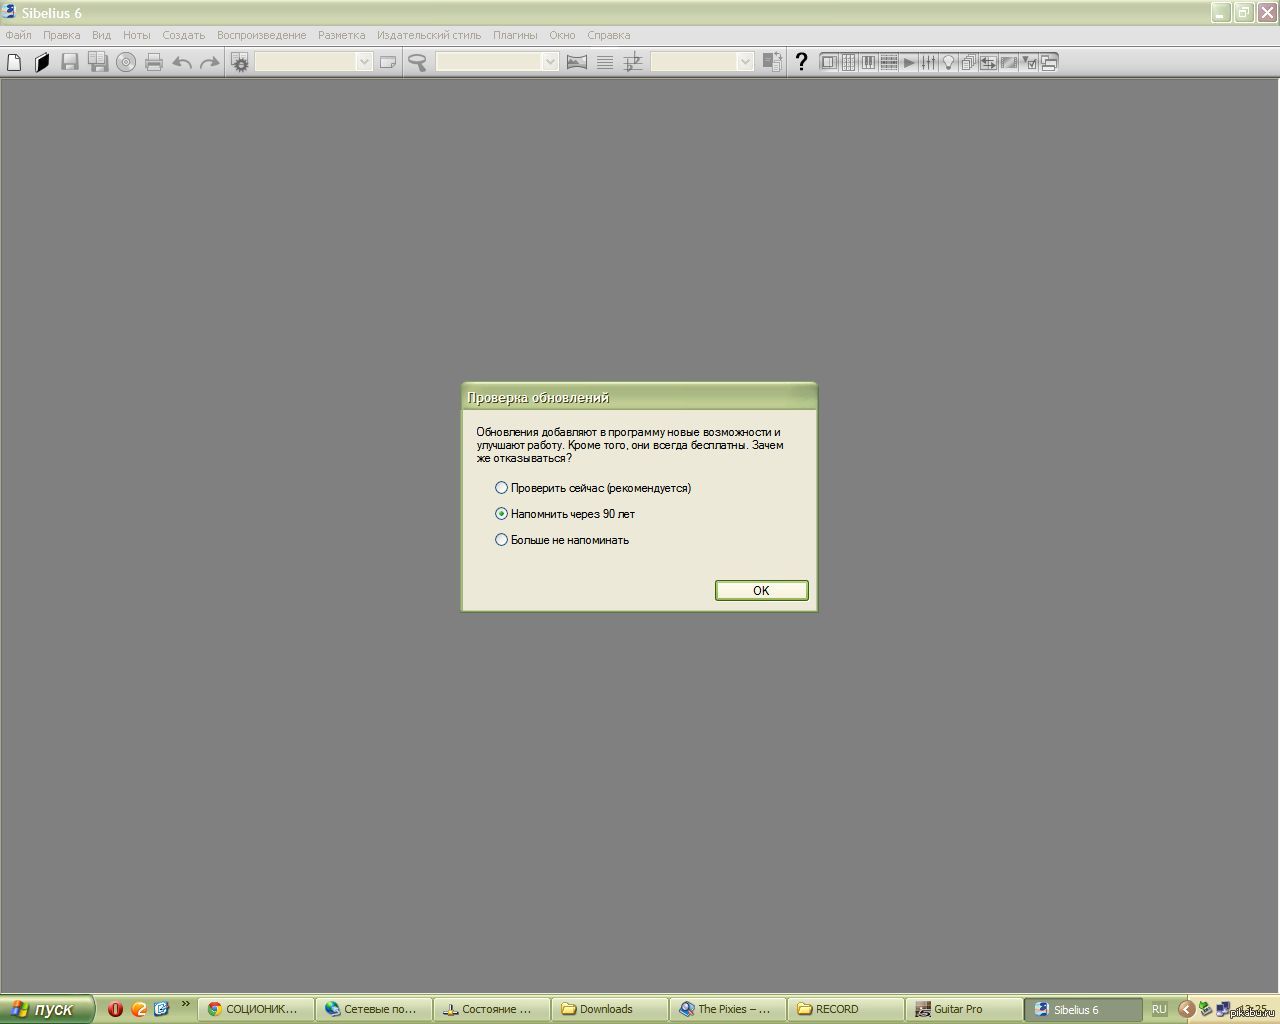Image resolution: width=1280 pixels, height=1024 pixels.
Task: Switch to the 'Сетевые по…' taskbar window
Action: (374, 1009)
